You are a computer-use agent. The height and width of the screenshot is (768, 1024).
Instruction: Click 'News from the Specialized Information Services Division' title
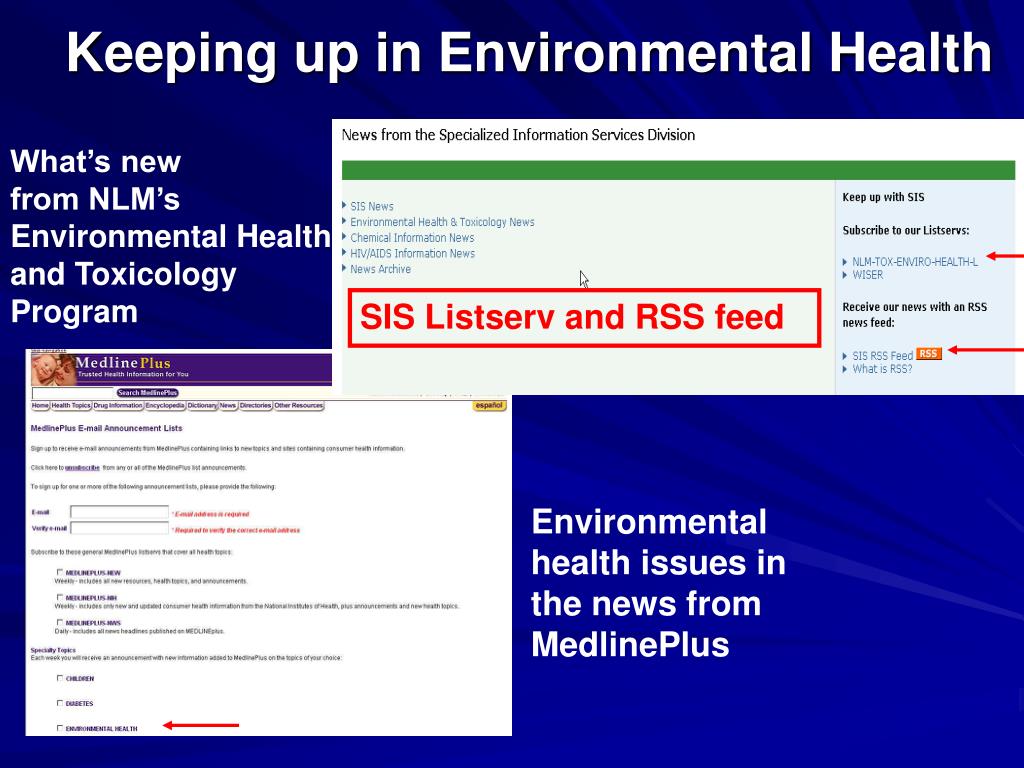click(519, 135)
